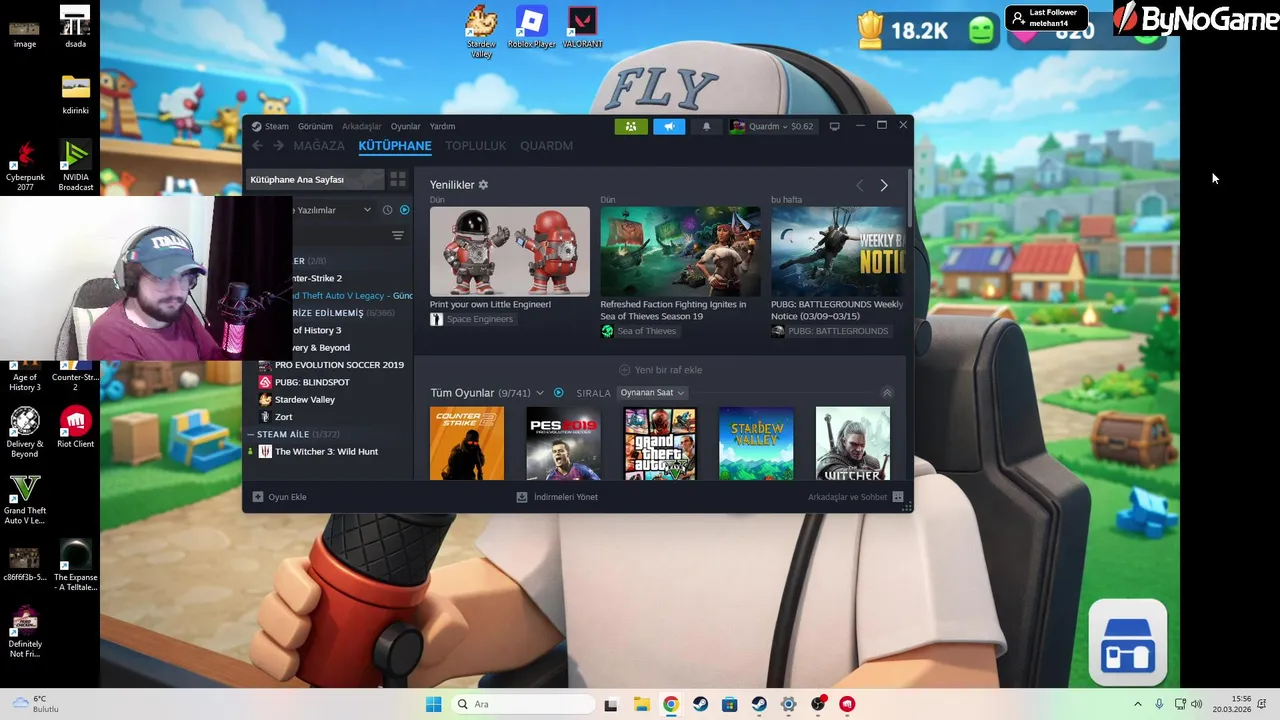Open the Yardım menu
The height and width of the screenshot is (720, 1280).
coord(442,126)
